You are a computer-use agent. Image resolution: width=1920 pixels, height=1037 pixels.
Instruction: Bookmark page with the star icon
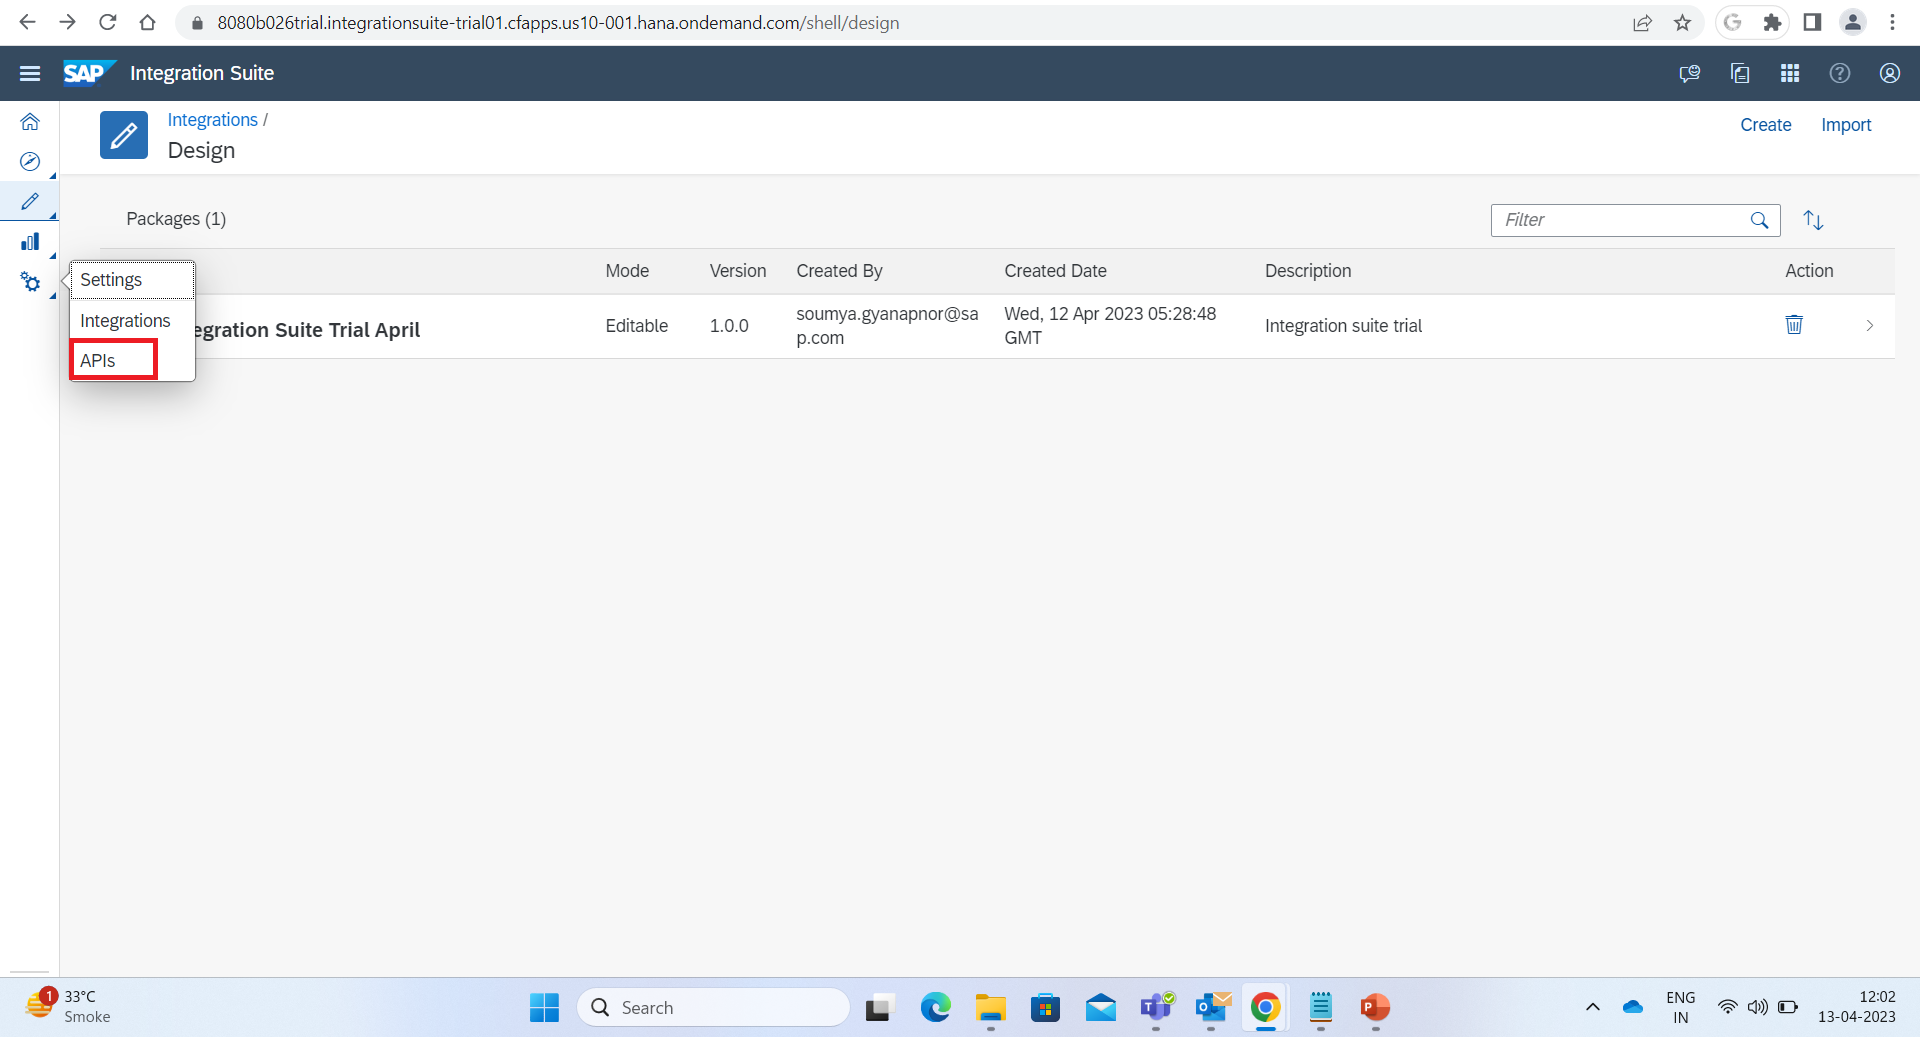(1682, 22)
